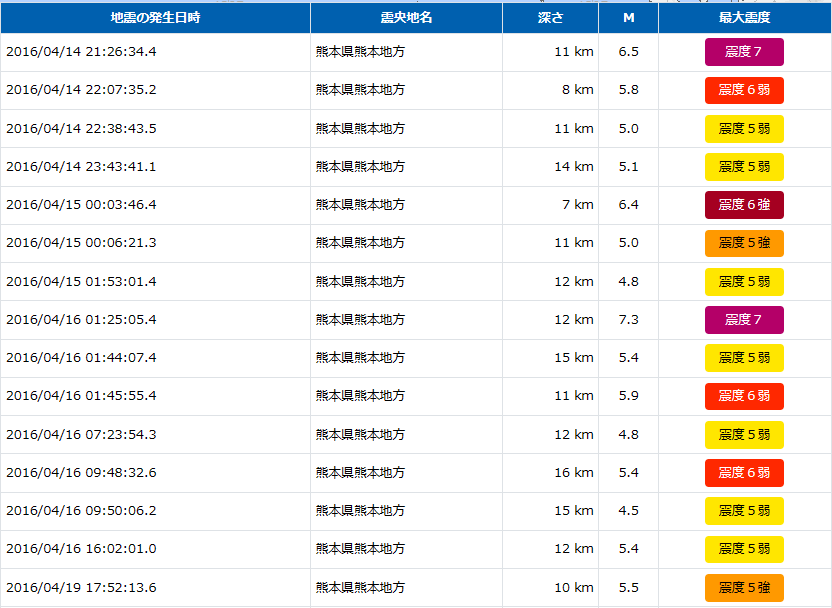Click the 最大震度 column header
This screenshot has height=608, width=832.
[x=744, y=18]
